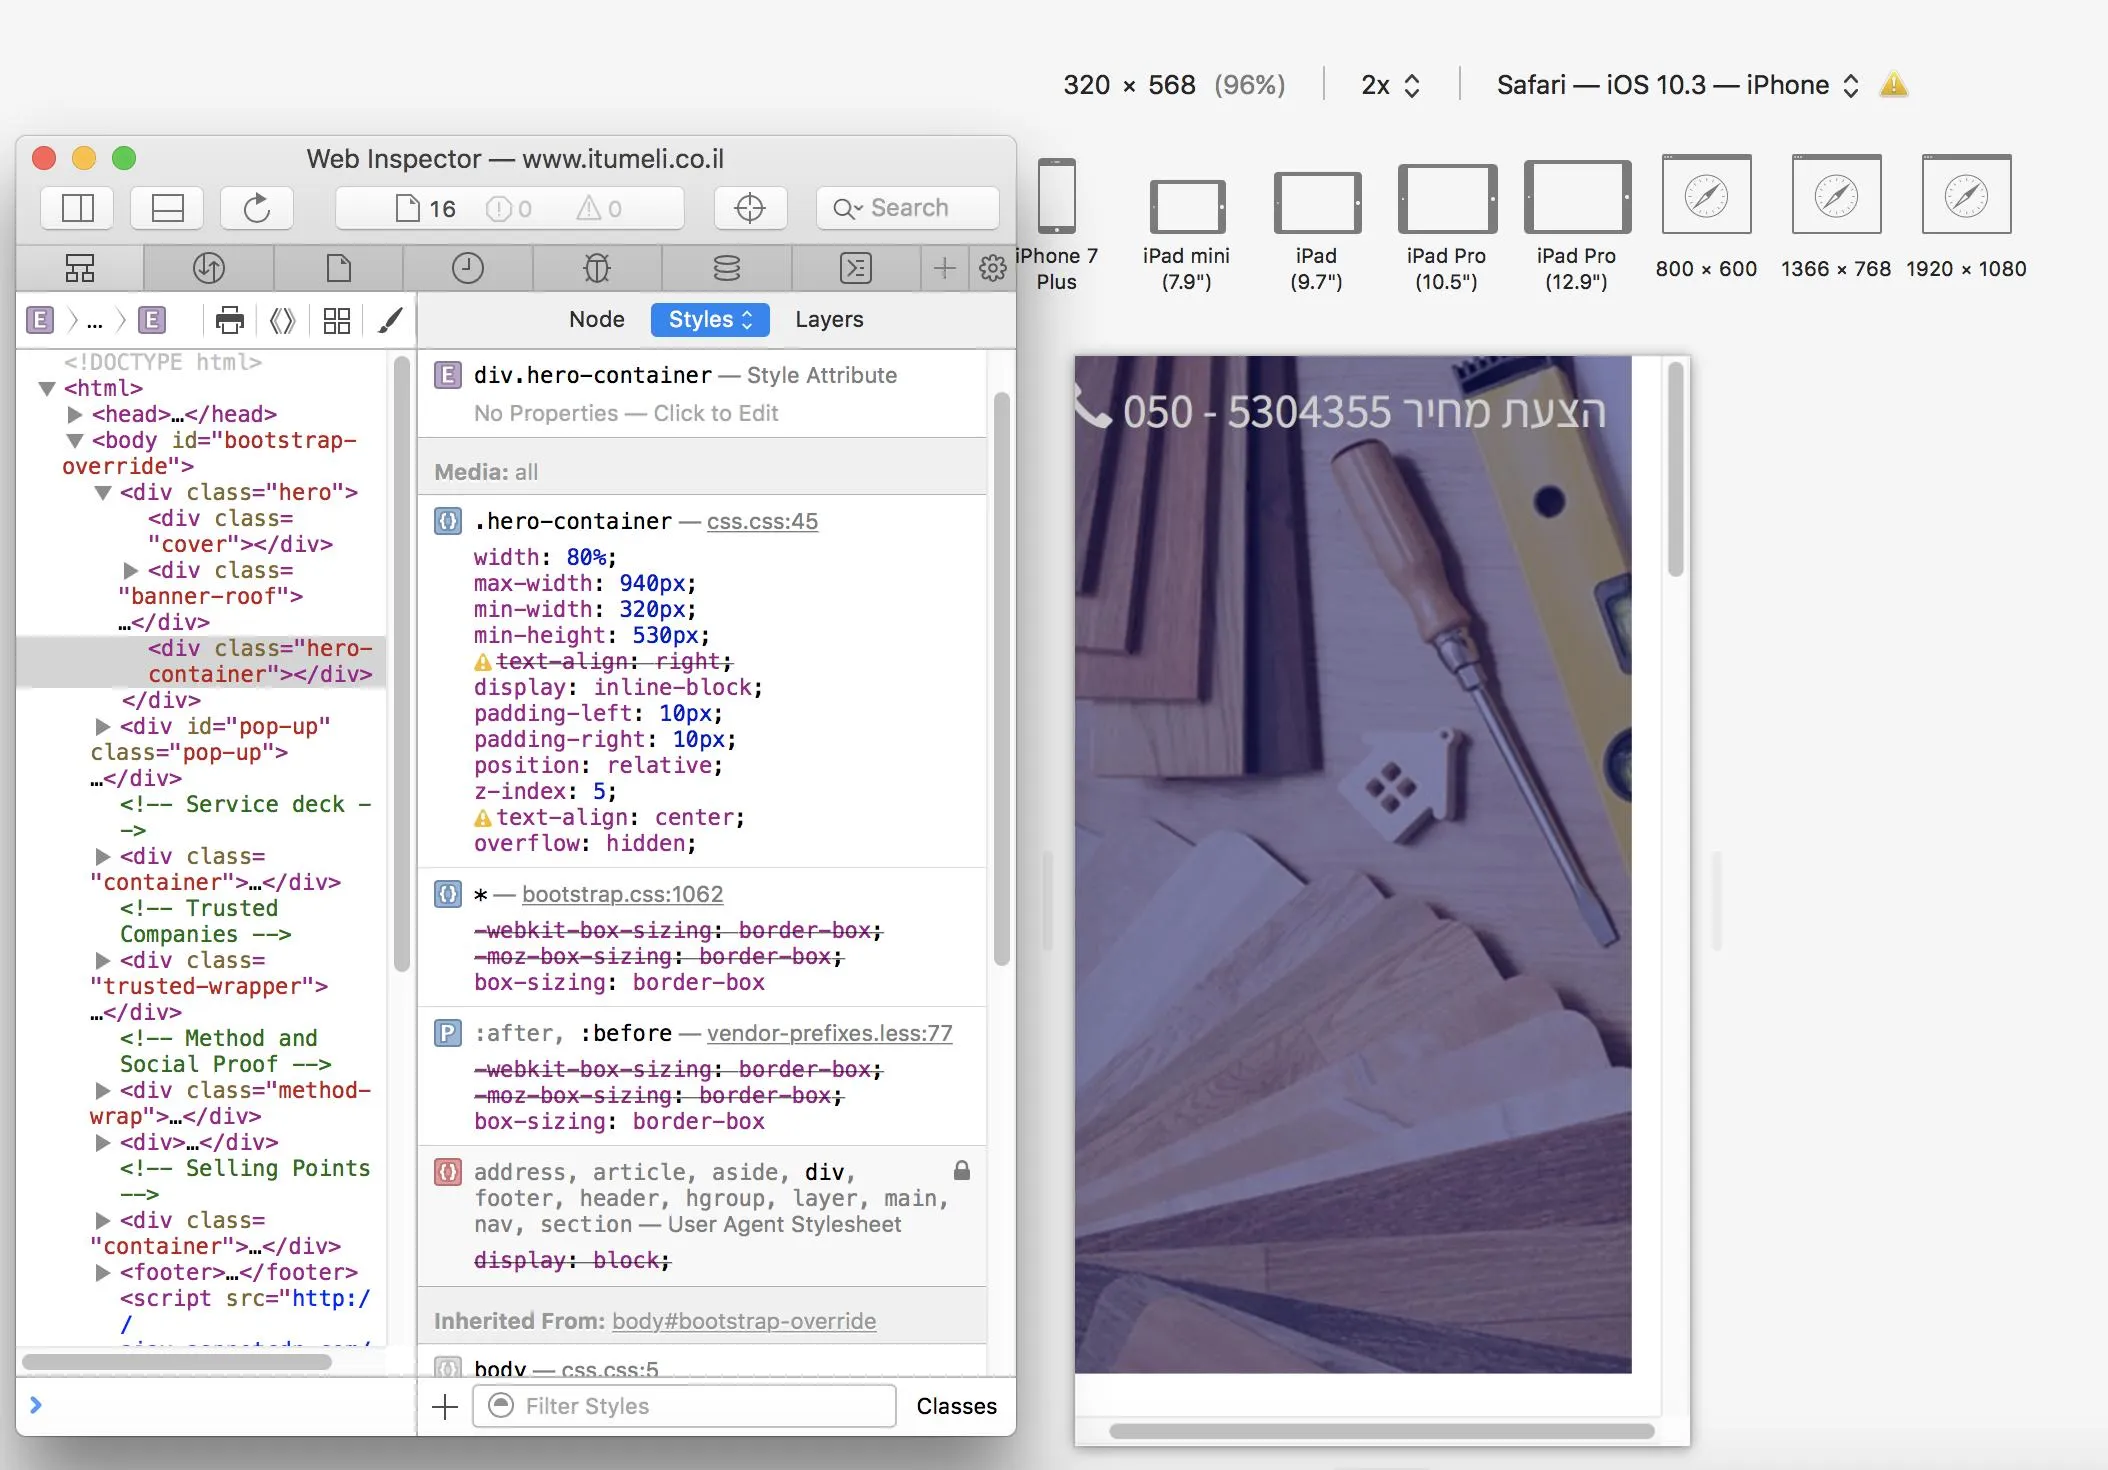Open the Console tab icon
This screenshot has width=2108, height=1470.
click(856, 268)
